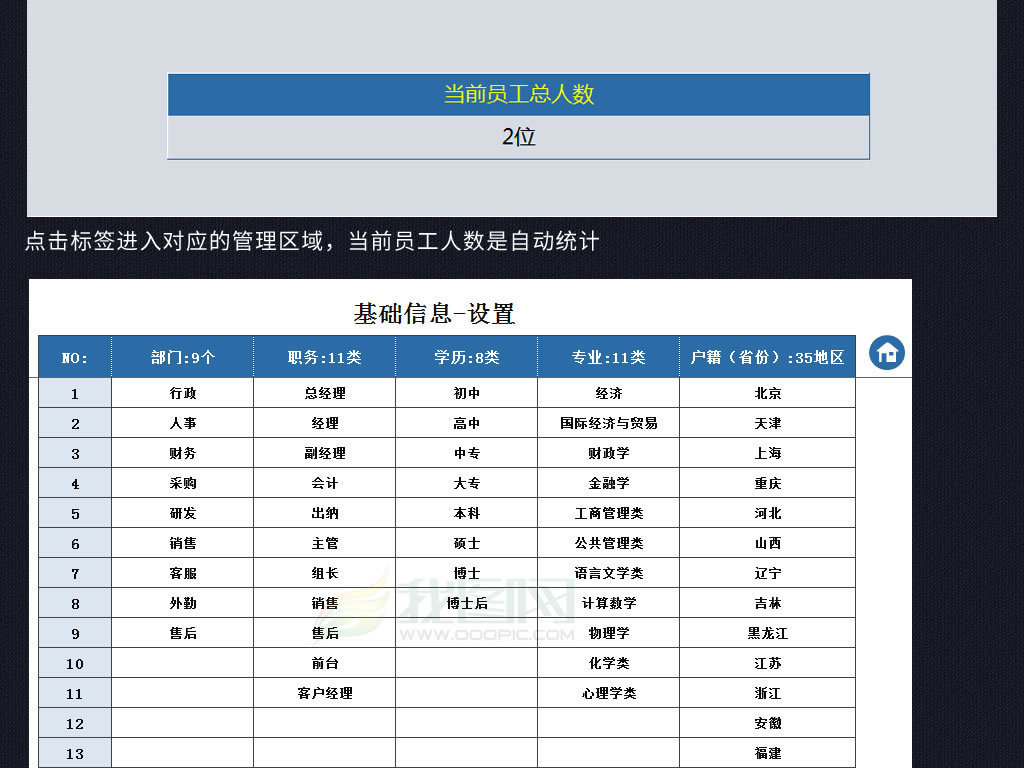Click row number 12 in NO column
Screen dimensions: 1024x768
coord(75,724)
